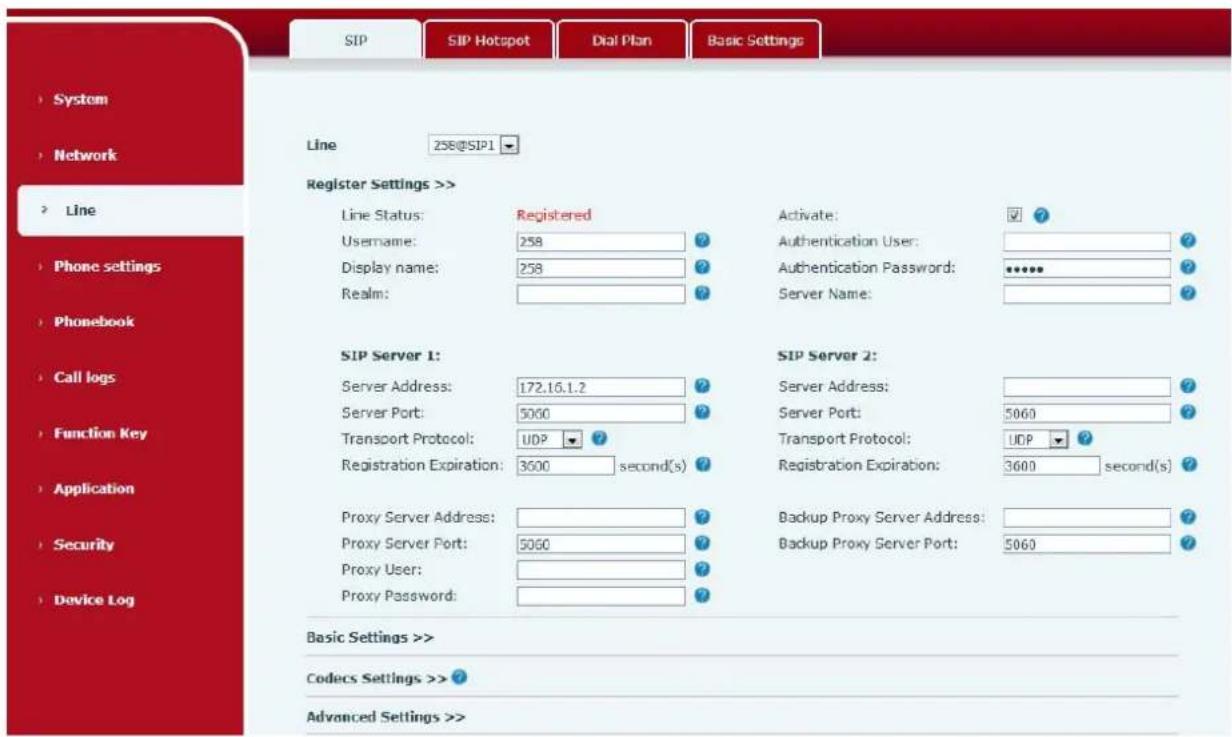Help icon for SIP Server 1 Registration Expiration
Image resolution: width=1232 pixels, height=737 pixels.
click(703, 465)
